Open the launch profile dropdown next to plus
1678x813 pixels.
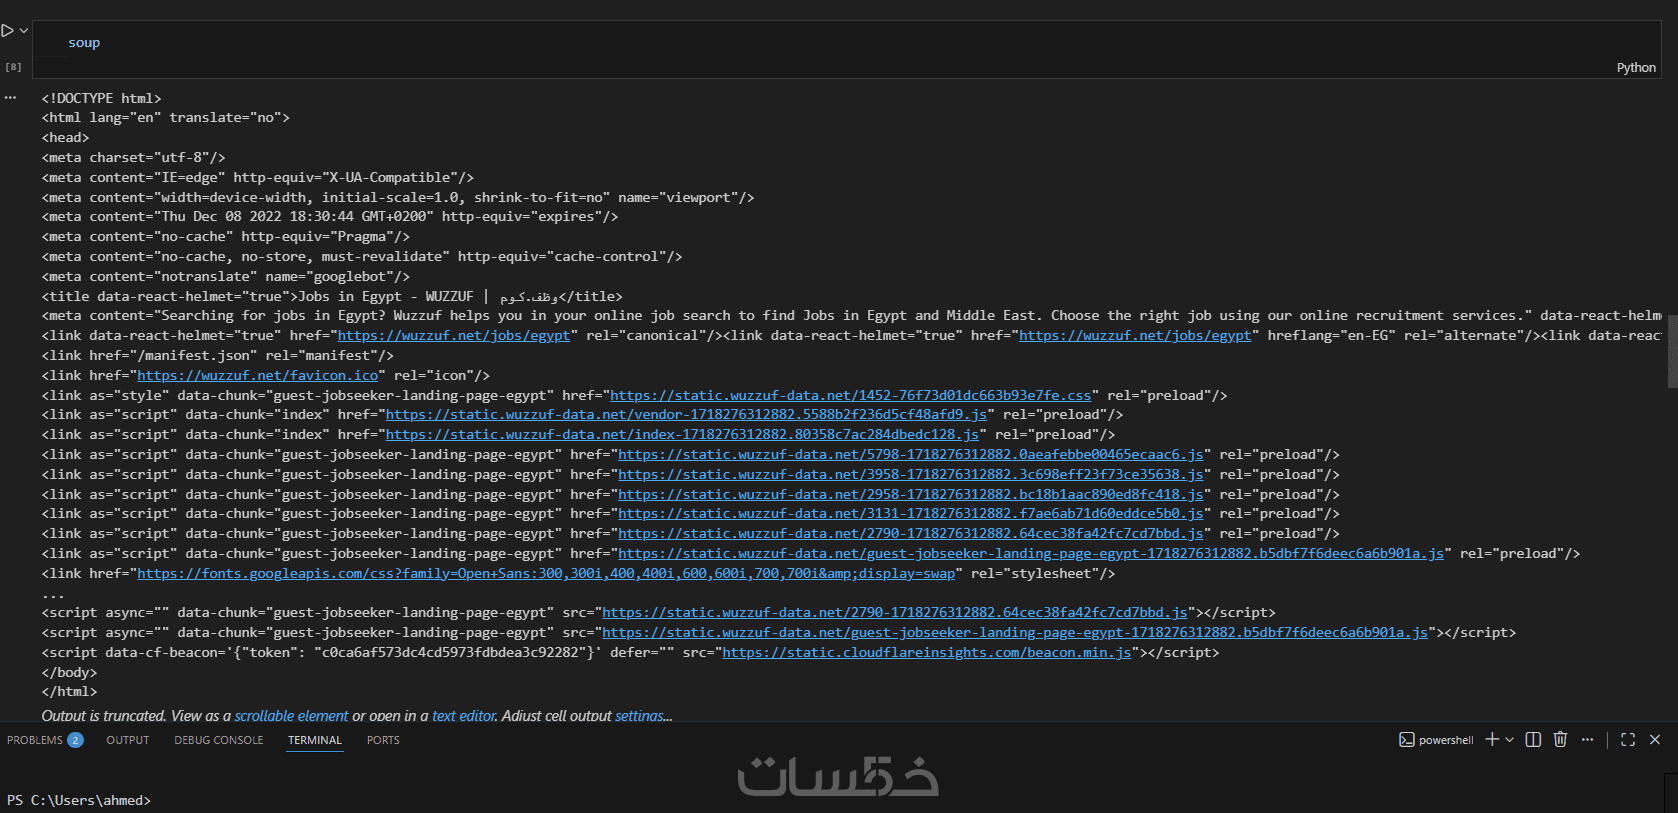(1509, 740)
